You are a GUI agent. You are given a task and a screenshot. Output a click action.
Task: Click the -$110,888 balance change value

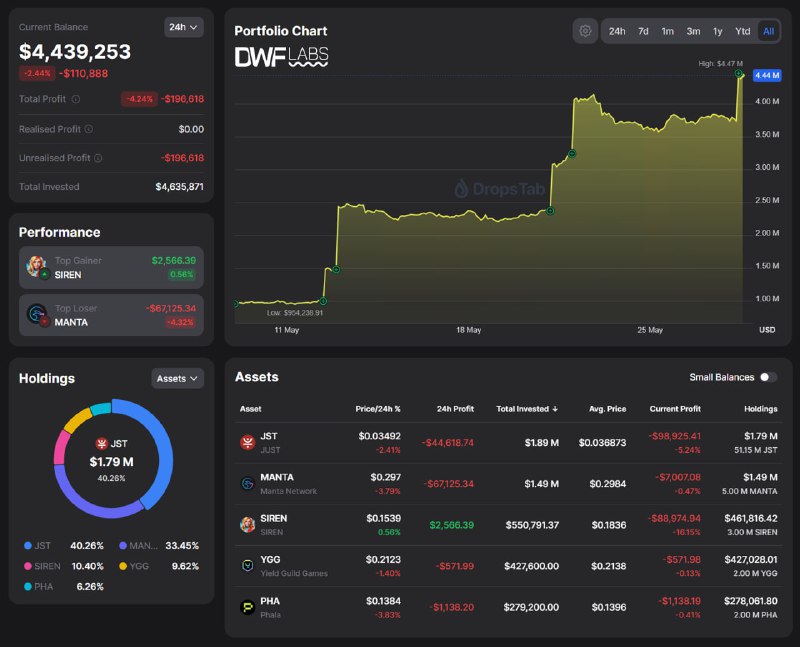pos(83,73)
